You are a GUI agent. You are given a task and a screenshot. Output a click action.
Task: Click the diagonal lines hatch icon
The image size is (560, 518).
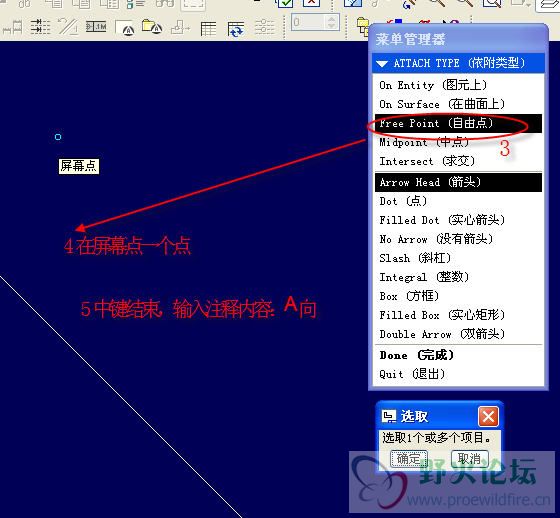pos(68,27)
